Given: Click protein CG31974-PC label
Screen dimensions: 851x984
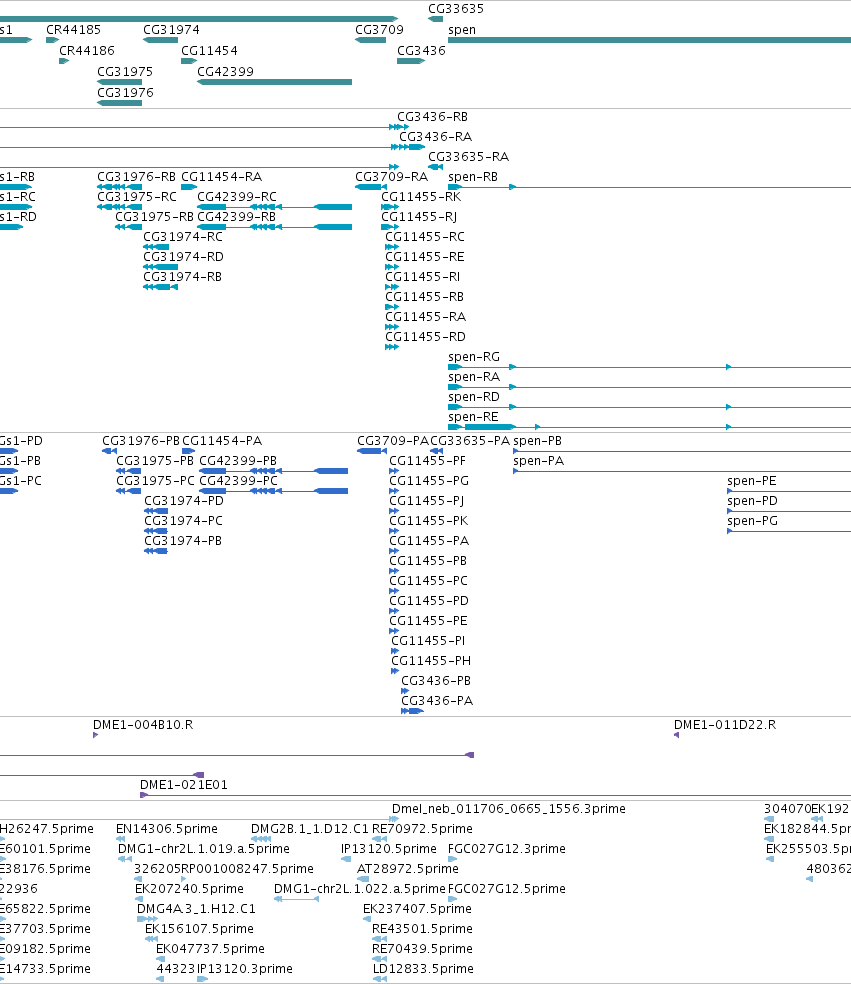Looking at the screenshot, I should (183, 521).
